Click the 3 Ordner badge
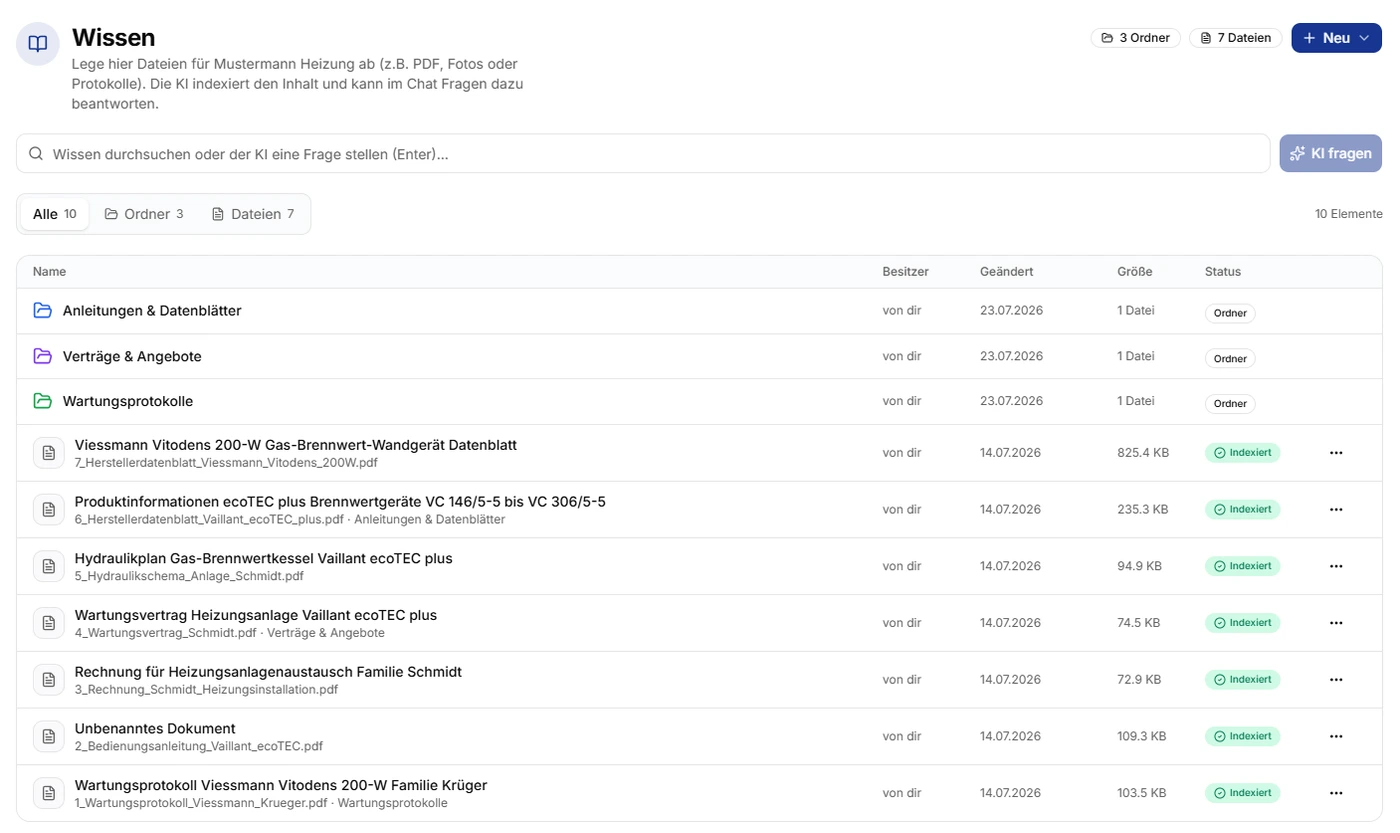This screenshot has width=1400, height=833. (1136, 38)
